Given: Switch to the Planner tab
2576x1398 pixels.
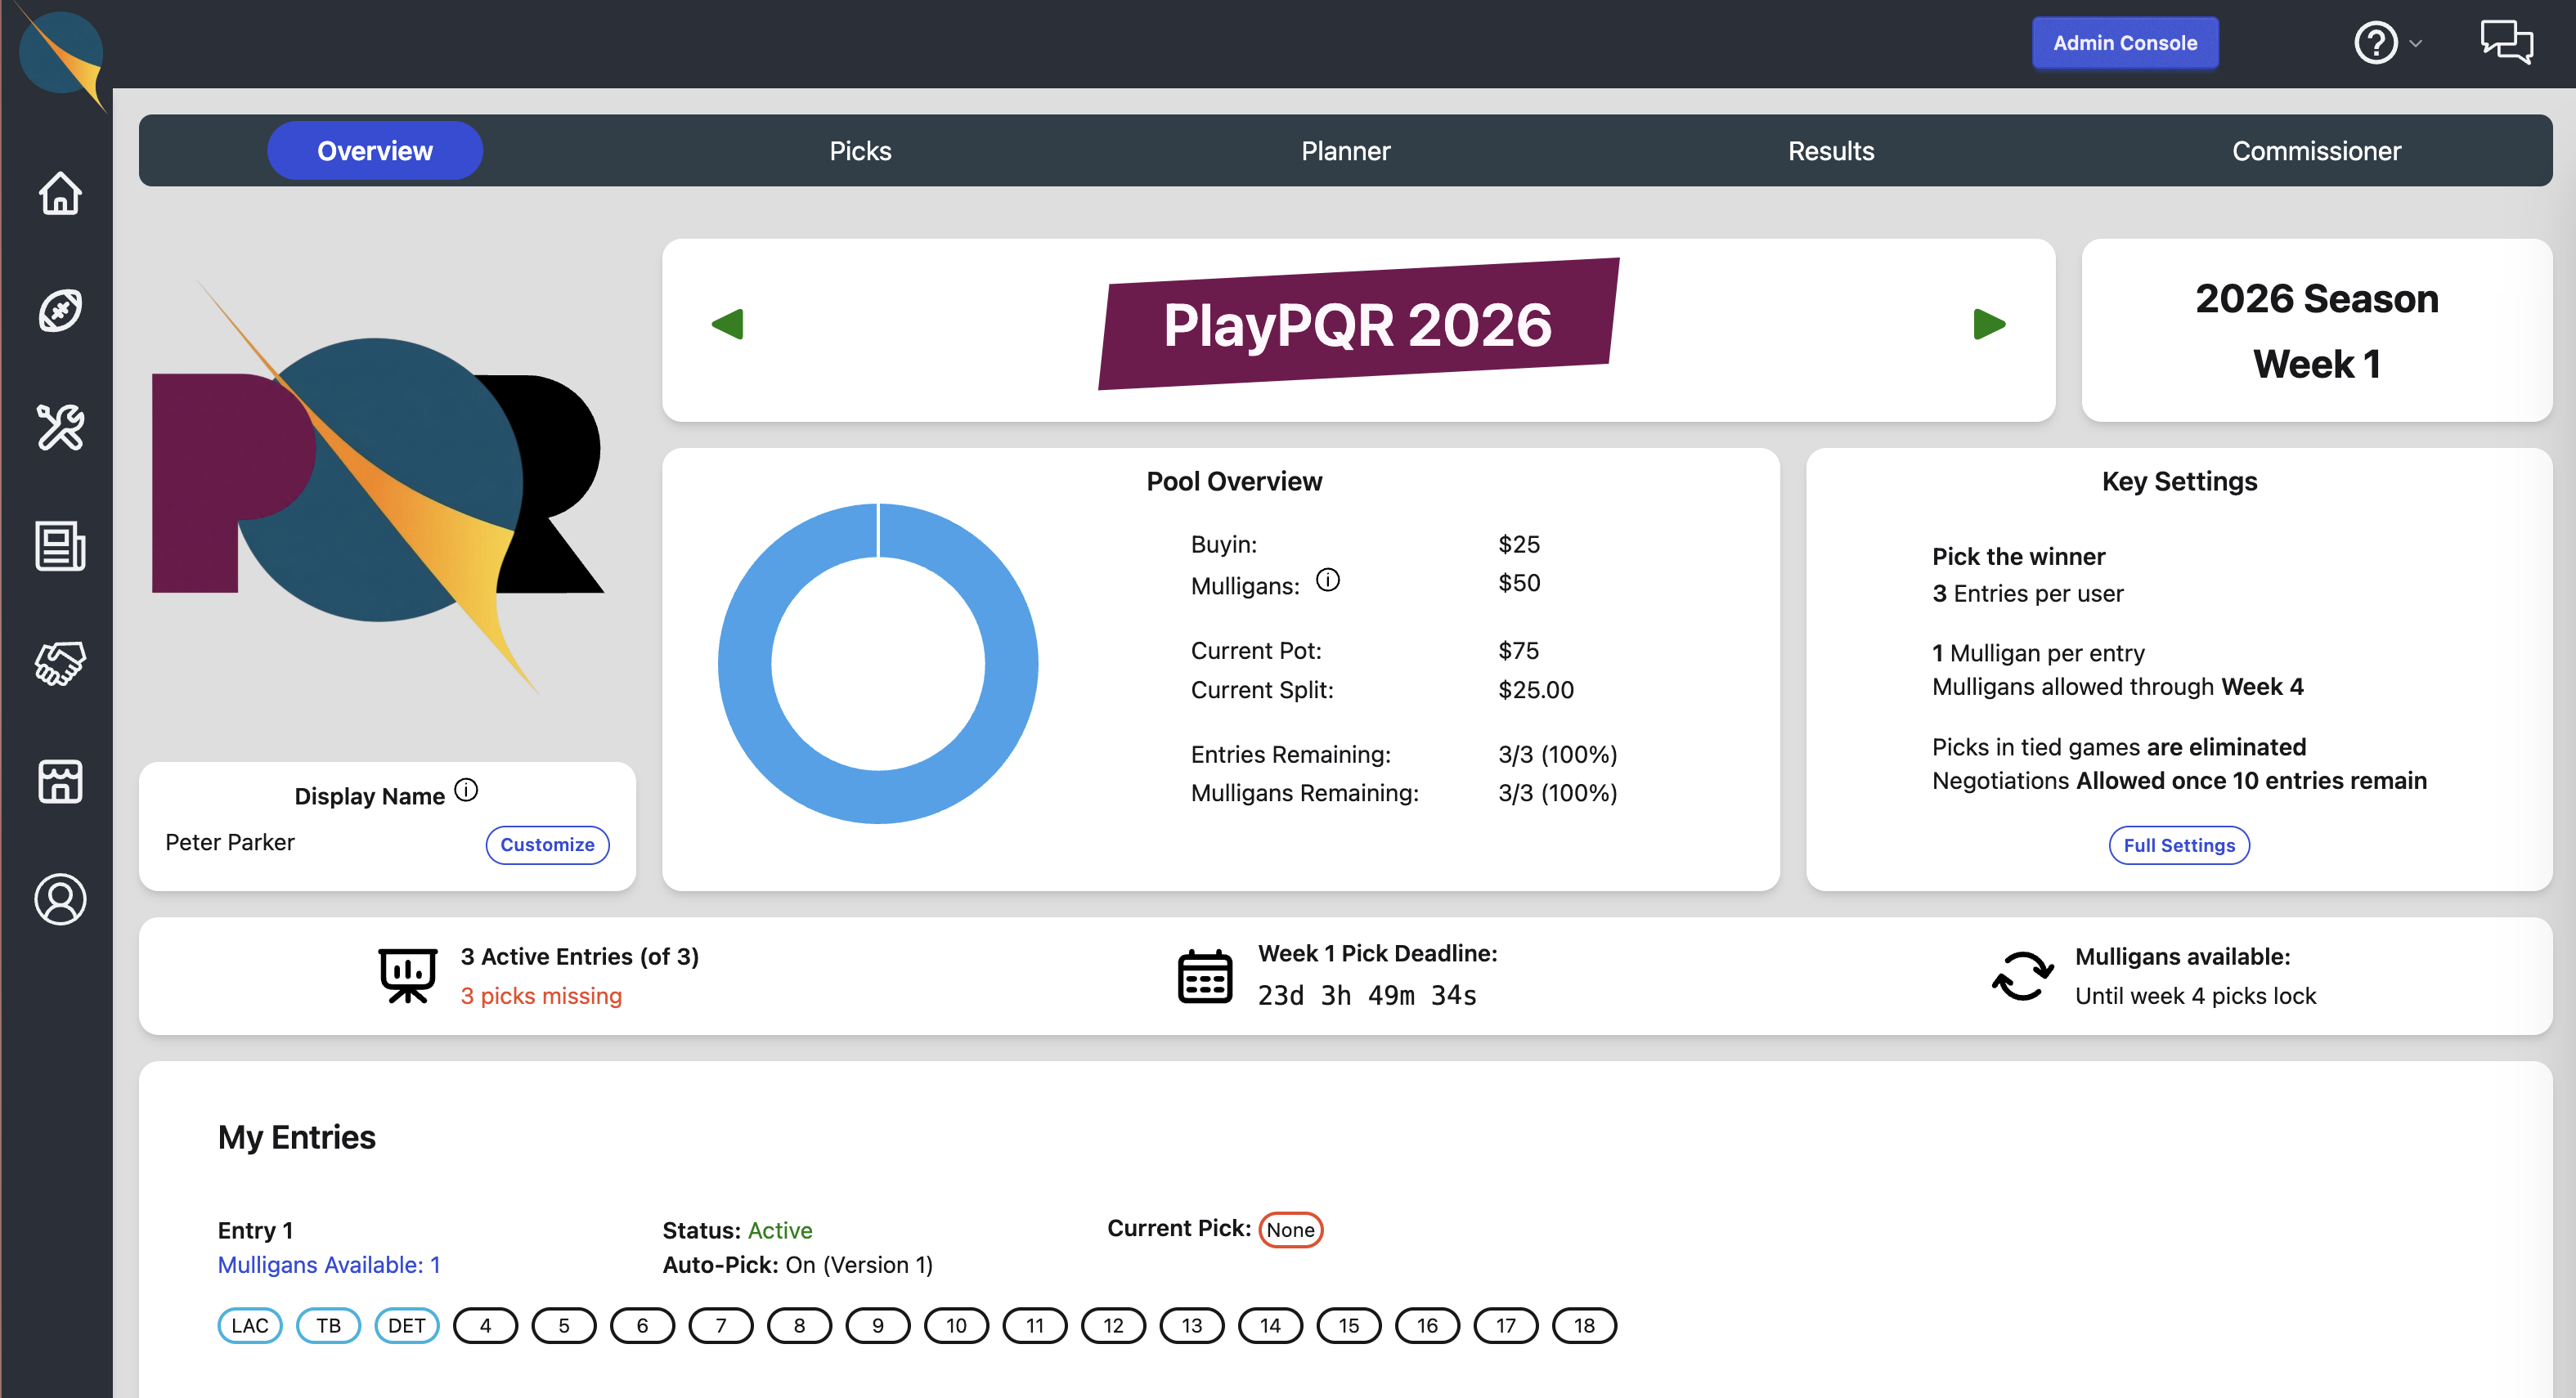Looking at the screenshot, I should (1345, 151).
